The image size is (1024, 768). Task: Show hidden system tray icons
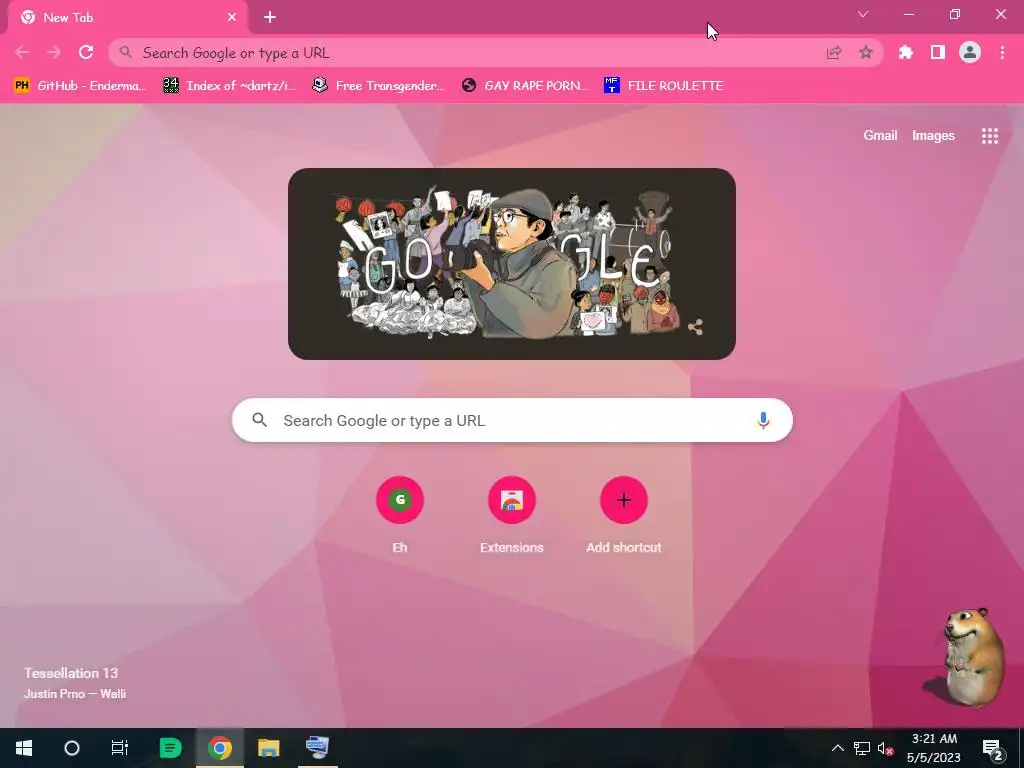click(837, 748)
